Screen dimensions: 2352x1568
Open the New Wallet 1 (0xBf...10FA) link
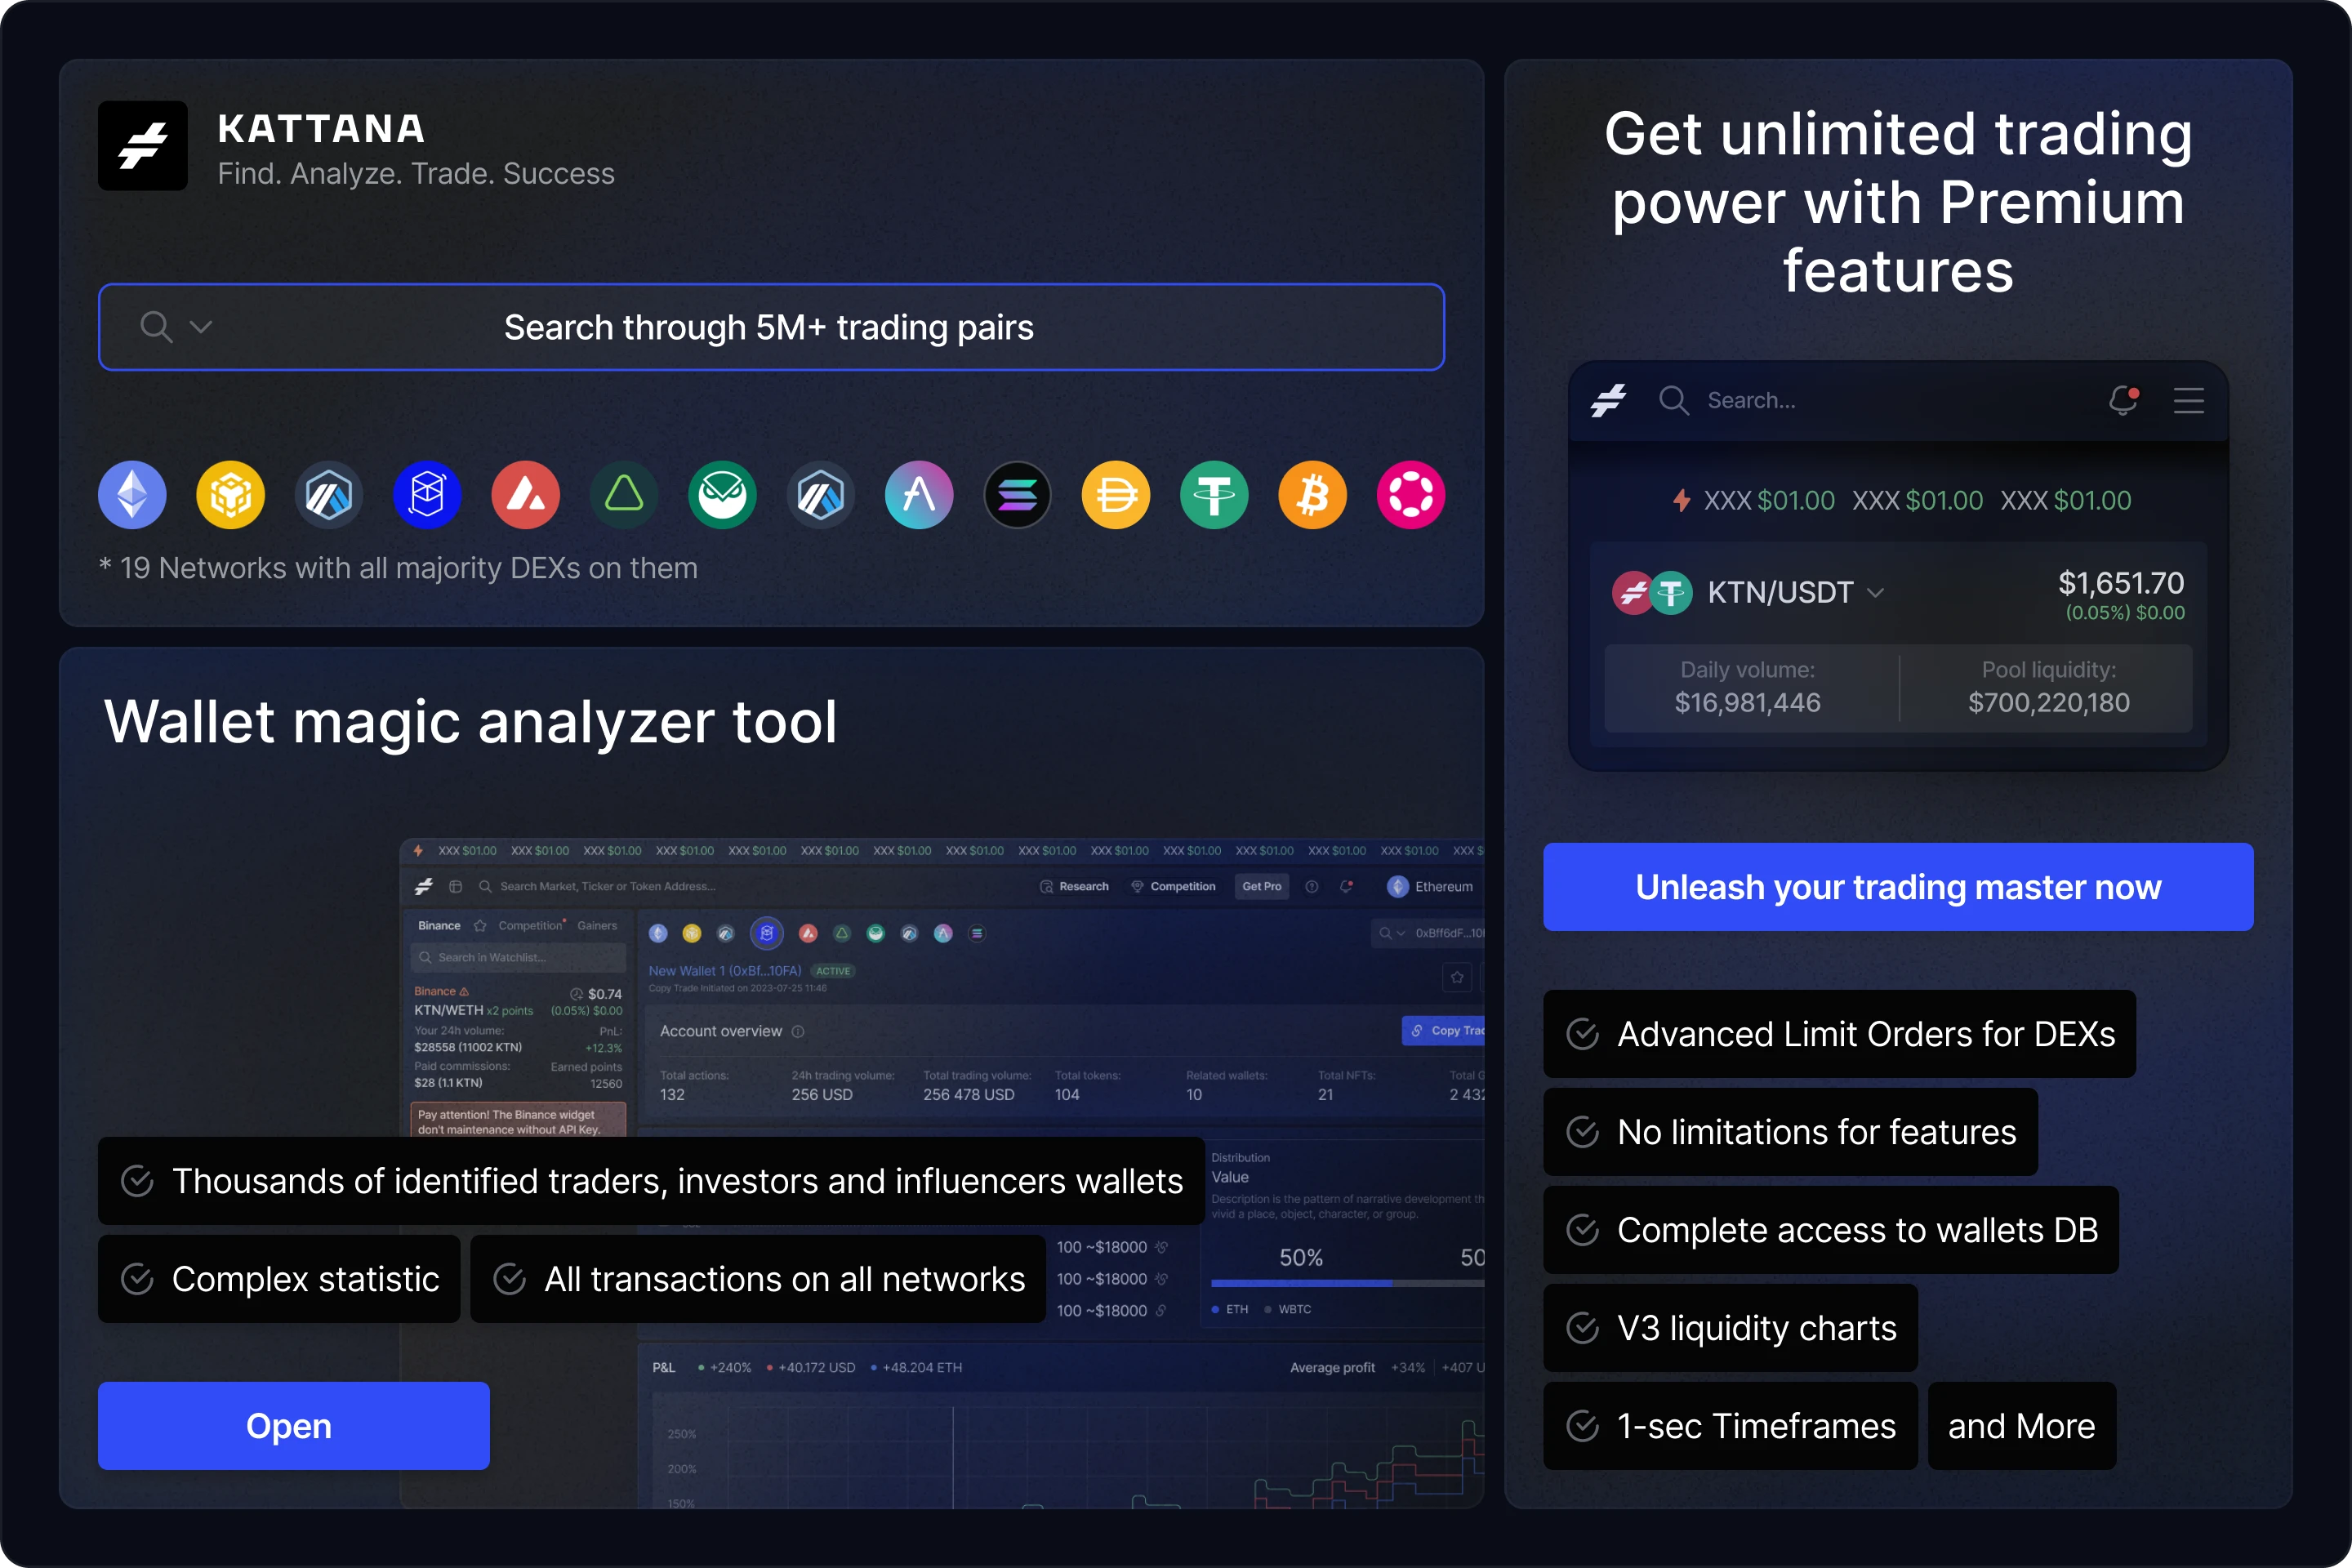point(725,970)
